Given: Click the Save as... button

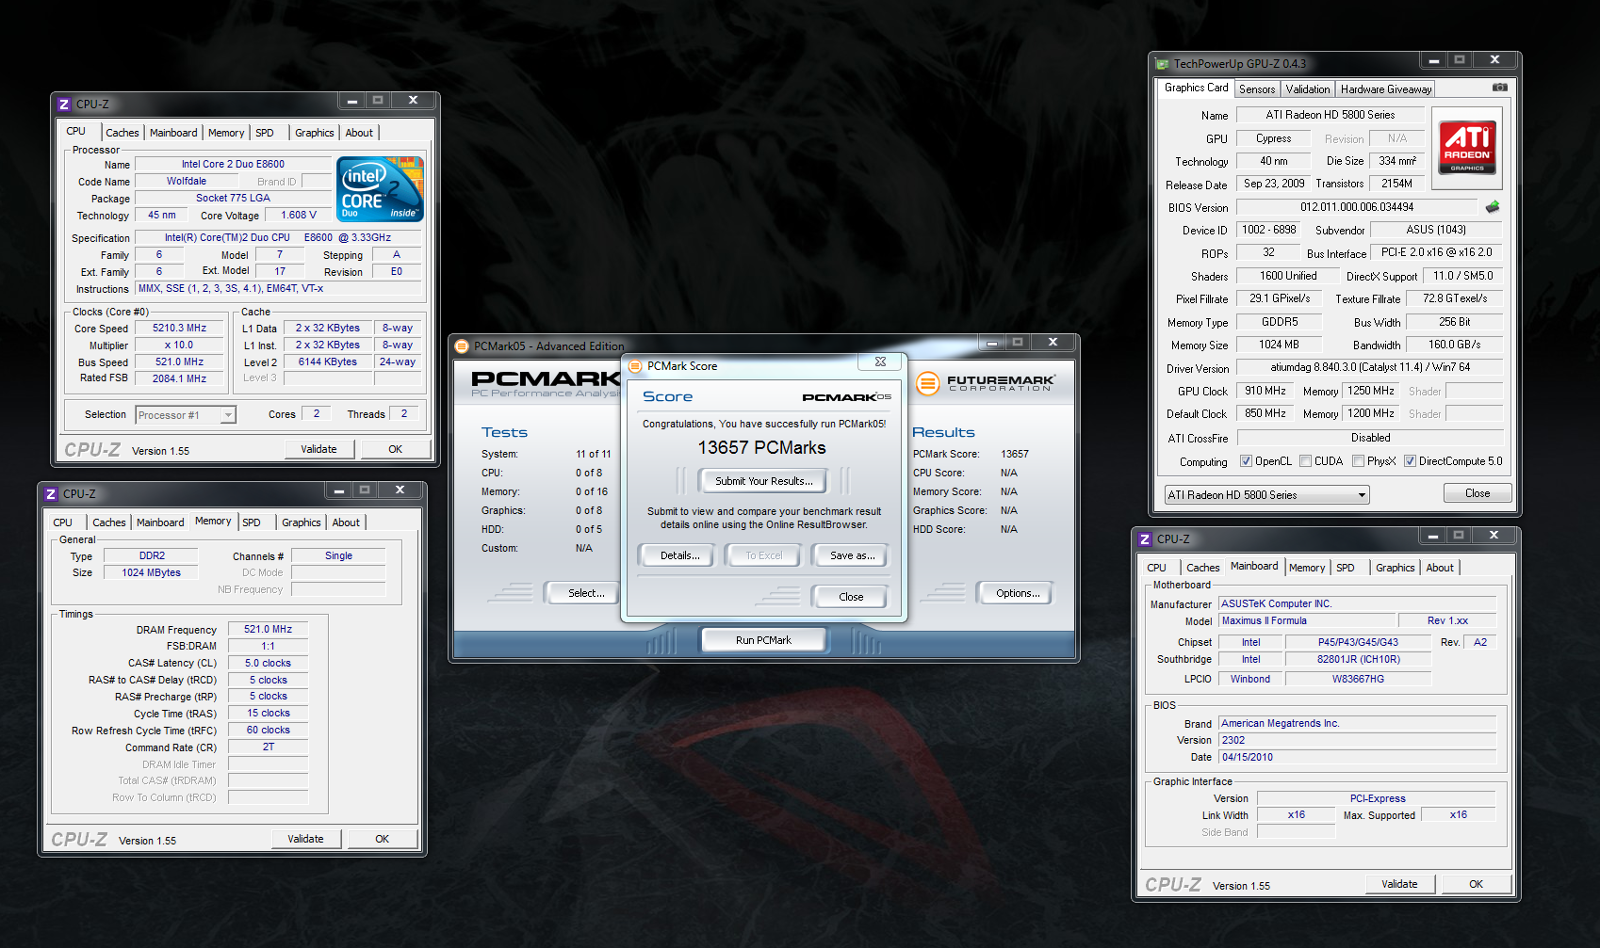Looking at the screenshot, I should (x=852, y=555).
